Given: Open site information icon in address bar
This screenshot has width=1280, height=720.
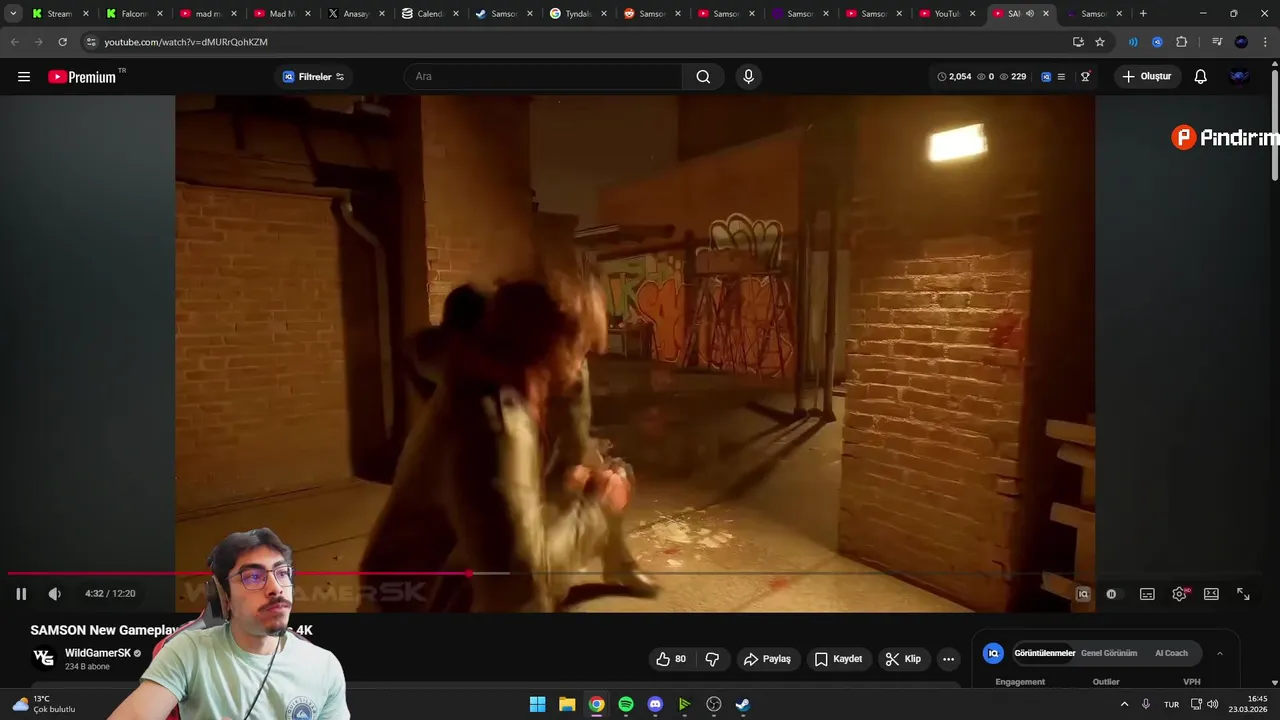Looking at the screenshot, I should point(90,42).
